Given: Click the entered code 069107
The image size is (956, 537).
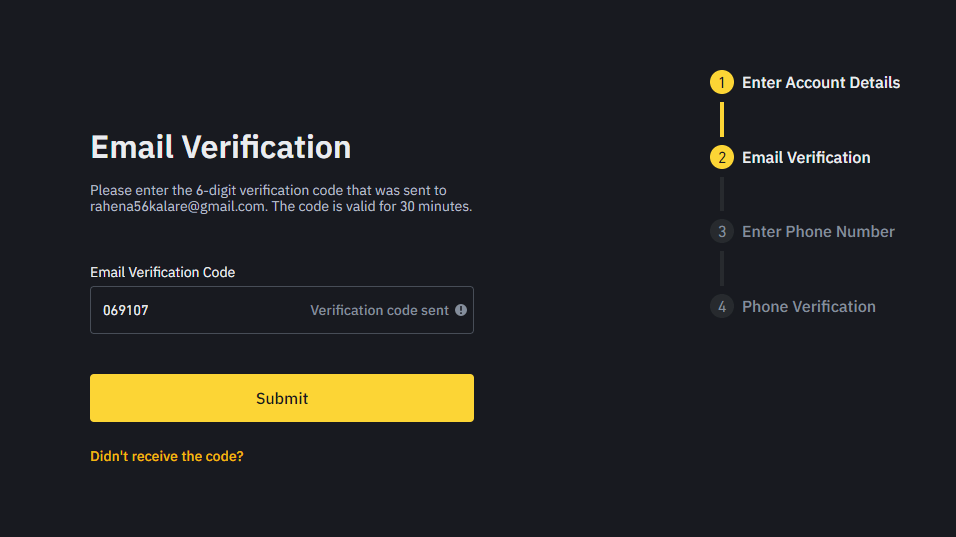Looking at the screenshot, I should click(126, 310).
